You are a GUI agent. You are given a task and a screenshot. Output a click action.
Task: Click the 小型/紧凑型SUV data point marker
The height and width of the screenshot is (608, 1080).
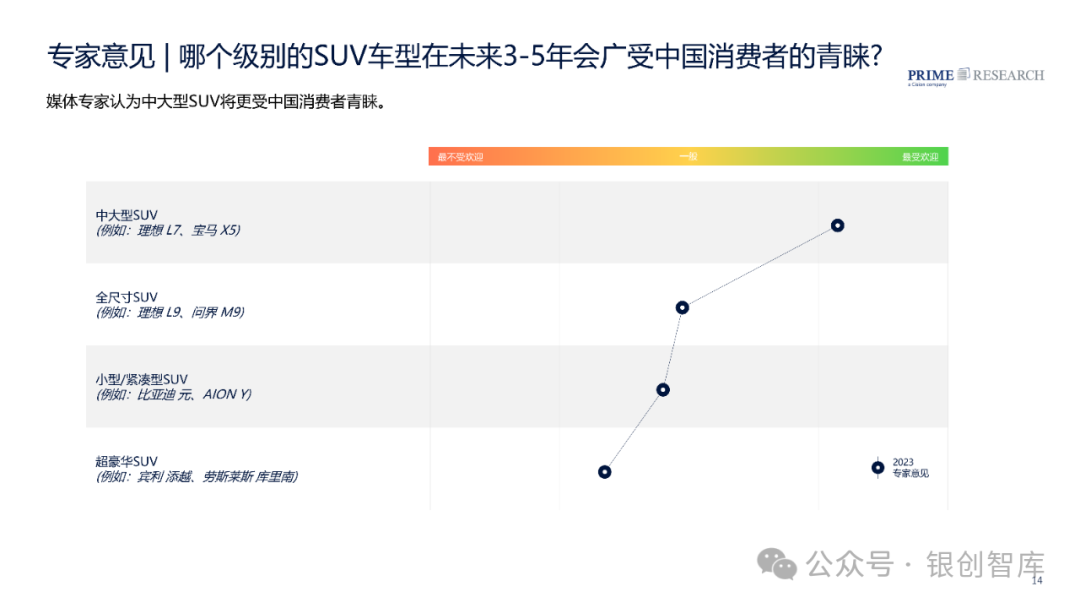point(663,390)
